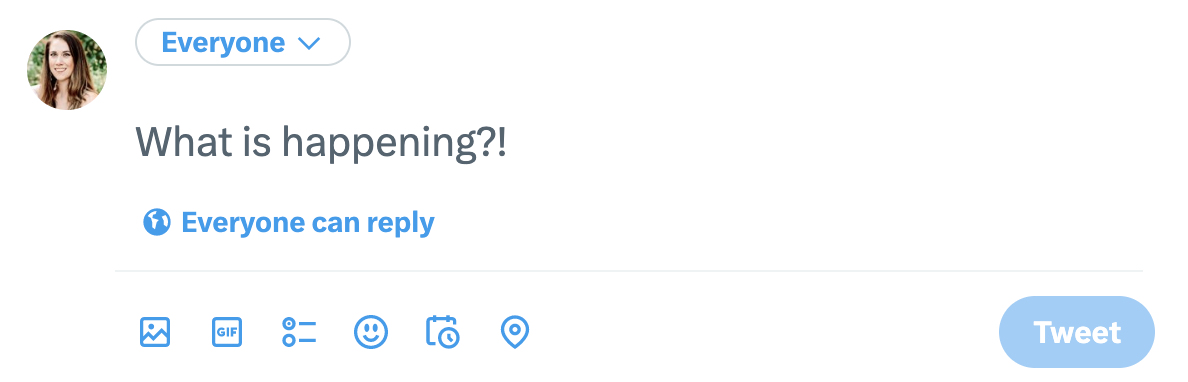Add a photo with the media icon
This screenshot has height=382, width=1188.
(155, 332)
